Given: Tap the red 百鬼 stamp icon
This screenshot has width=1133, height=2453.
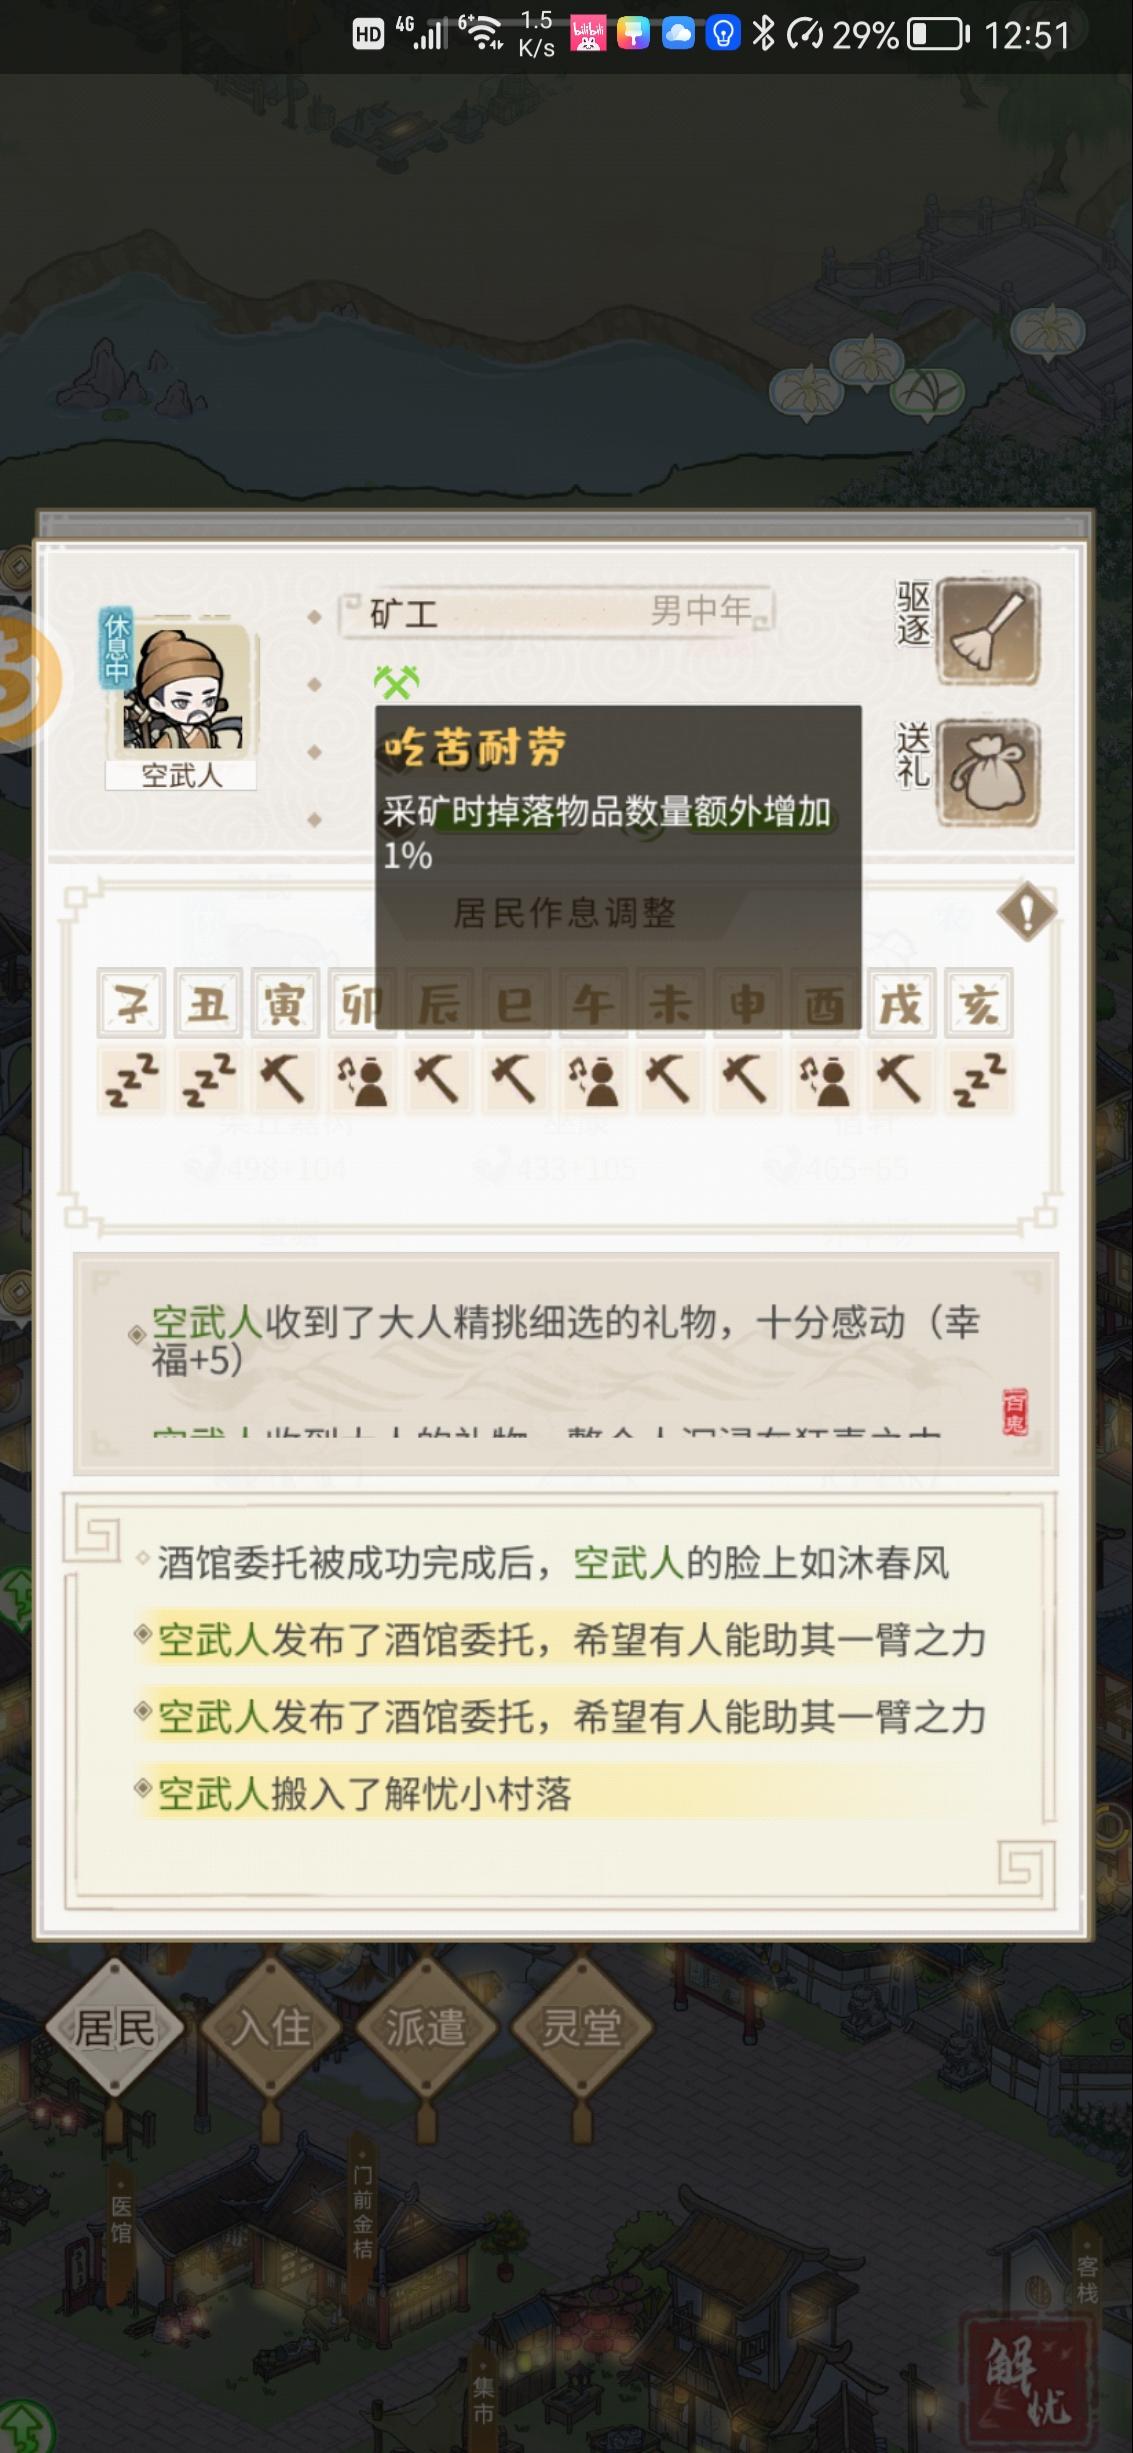Looking at the screenshot, I should 1015,1412.
